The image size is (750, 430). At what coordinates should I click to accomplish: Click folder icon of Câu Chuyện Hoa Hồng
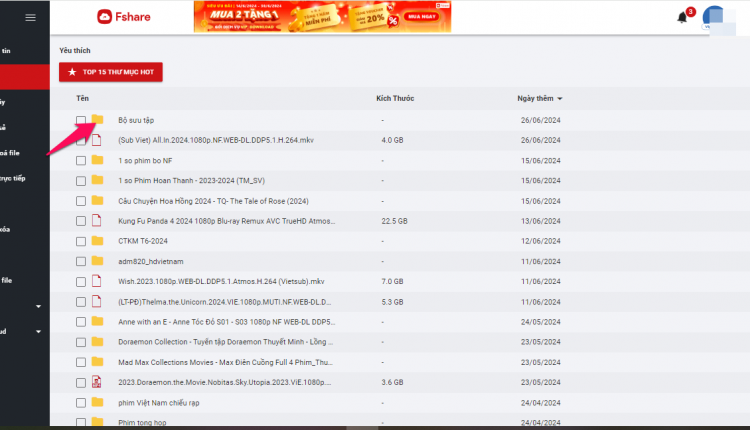[98, 200]
